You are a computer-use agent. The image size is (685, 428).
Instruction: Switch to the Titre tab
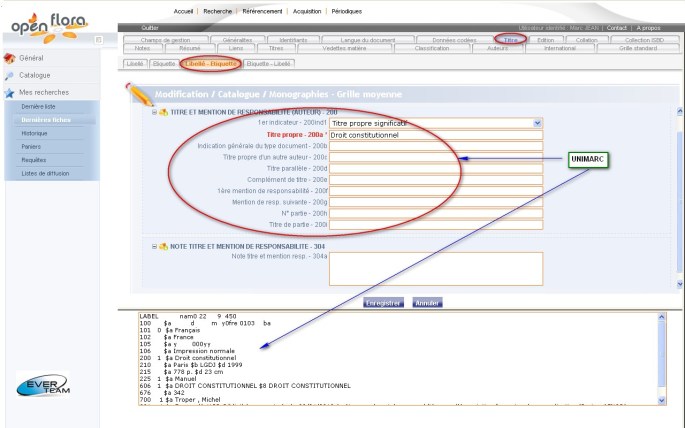click(x=511, y=39)
